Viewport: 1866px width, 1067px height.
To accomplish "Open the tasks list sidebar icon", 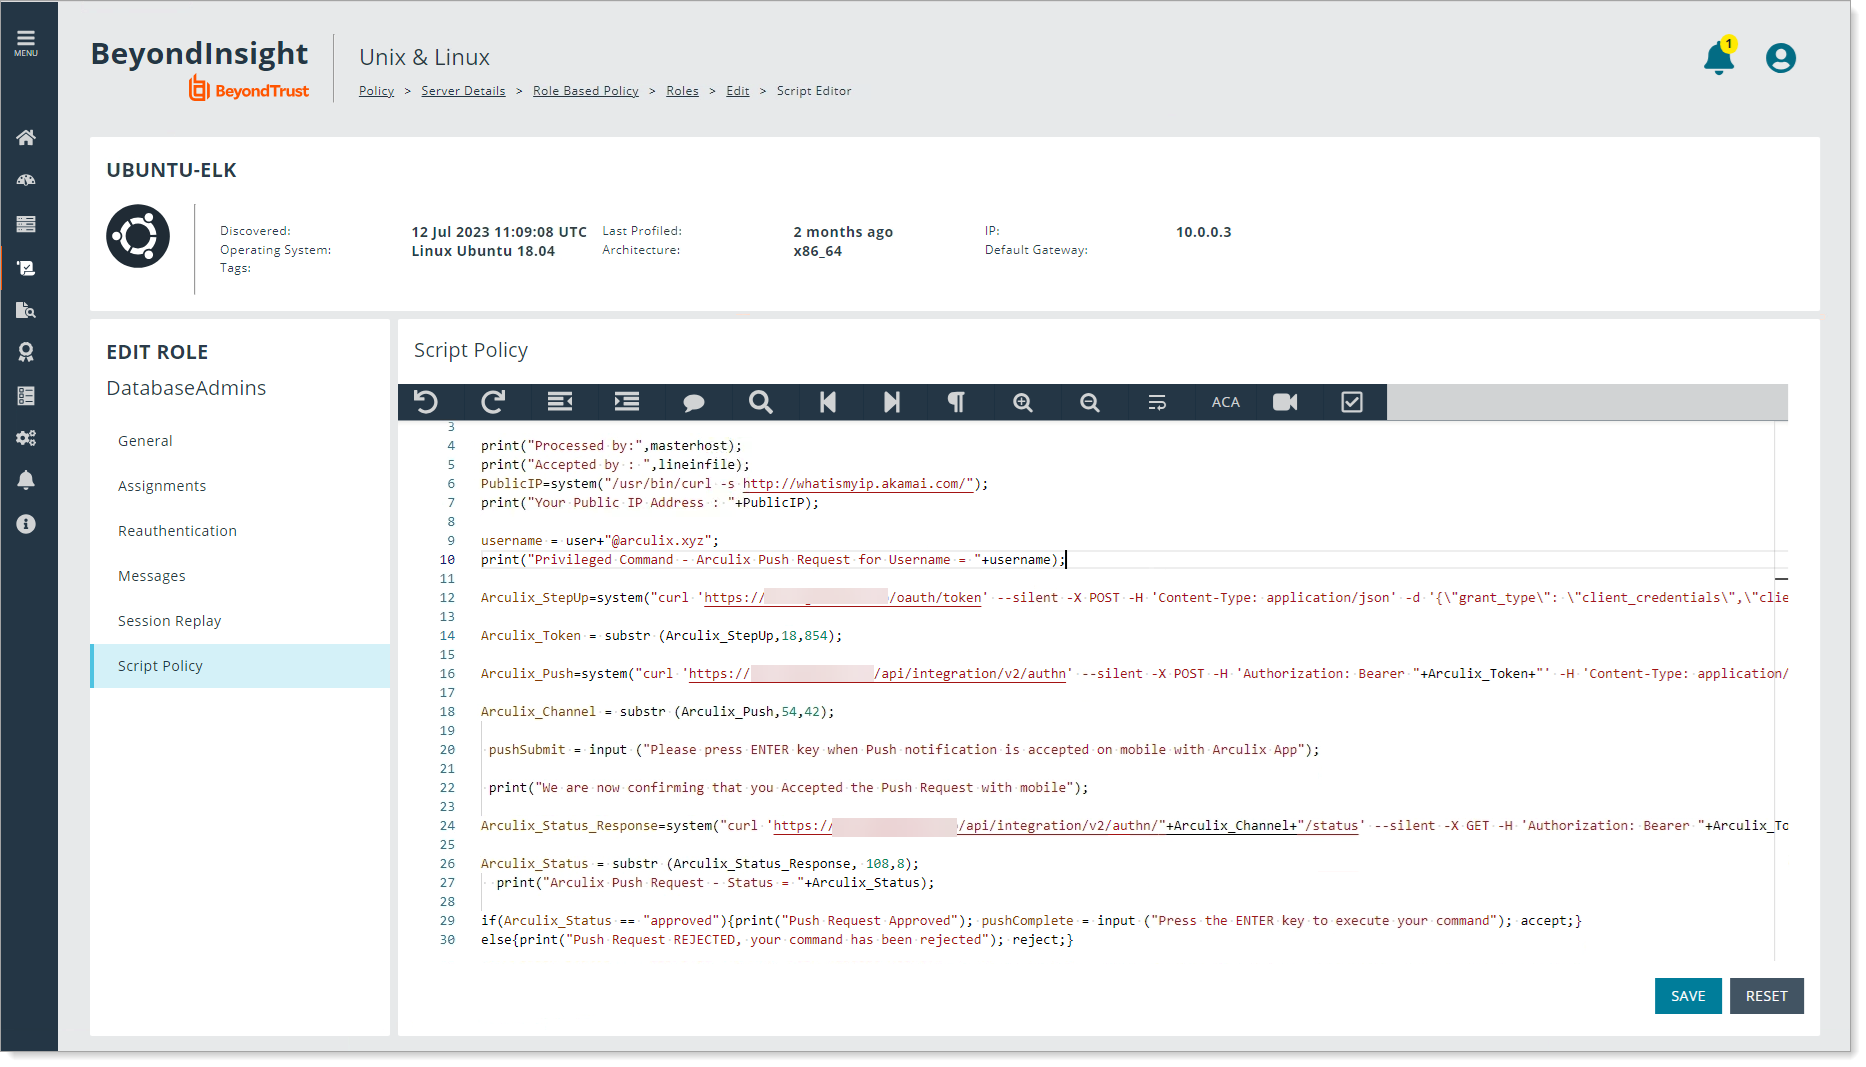I will tap(26, 396).
